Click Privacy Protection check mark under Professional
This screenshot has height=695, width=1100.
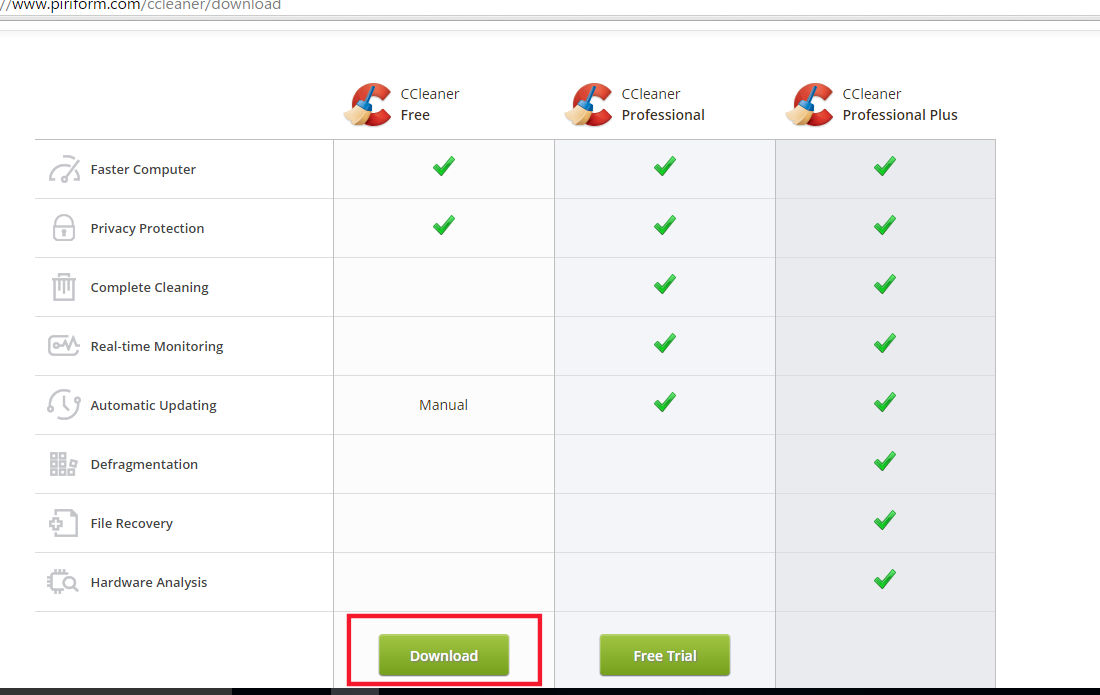click(664, 225)
